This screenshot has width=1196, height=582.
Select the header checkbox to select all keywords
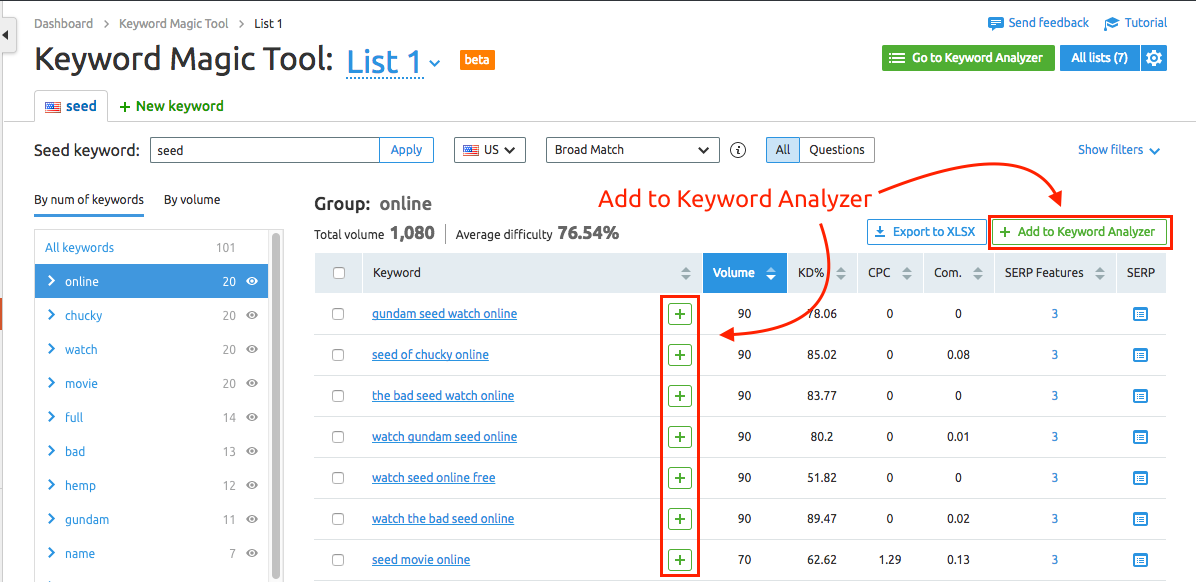(338, 272)
